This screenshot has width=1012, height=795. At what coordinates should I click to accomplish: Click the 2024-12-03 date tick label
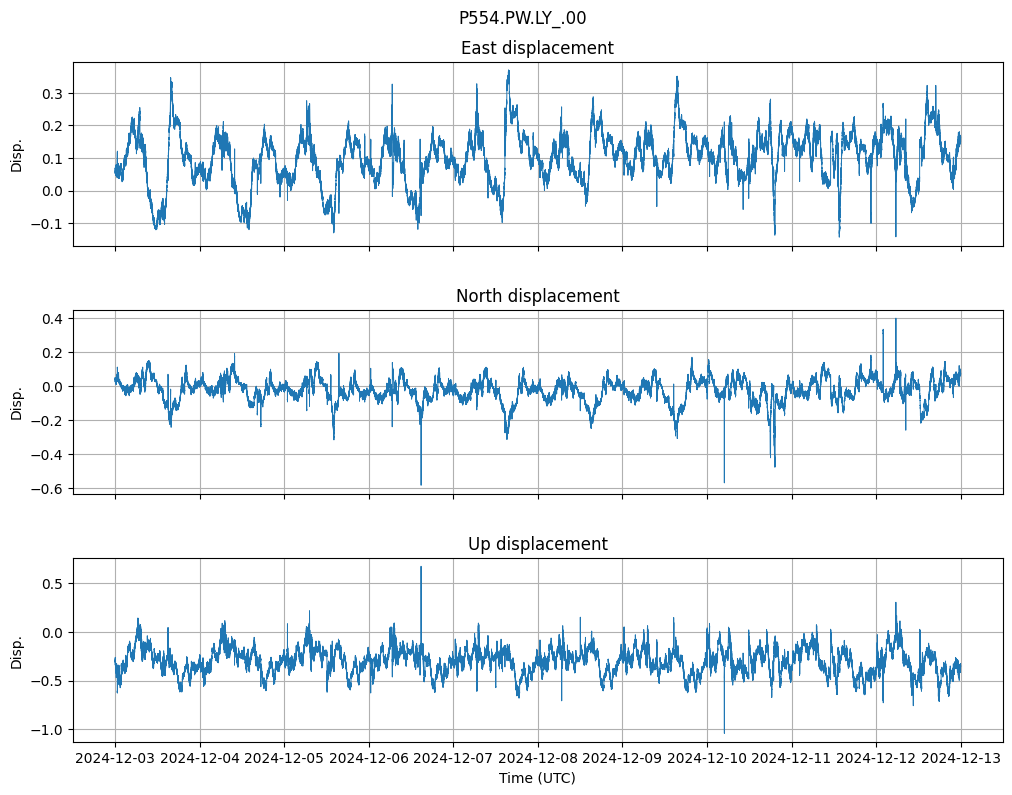[x=115, y=758]
